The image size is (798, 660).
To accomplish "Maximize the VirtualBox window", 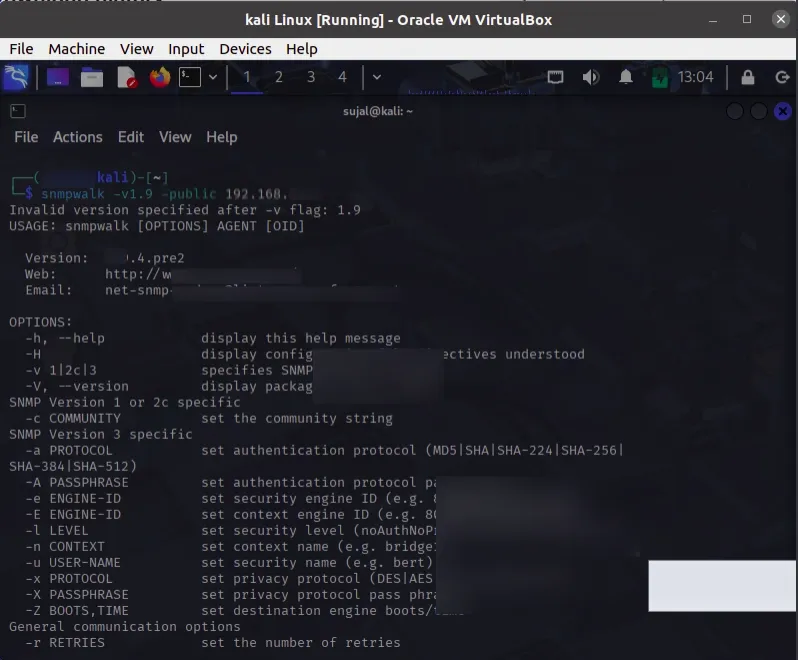I will click(x=747, y=19).
